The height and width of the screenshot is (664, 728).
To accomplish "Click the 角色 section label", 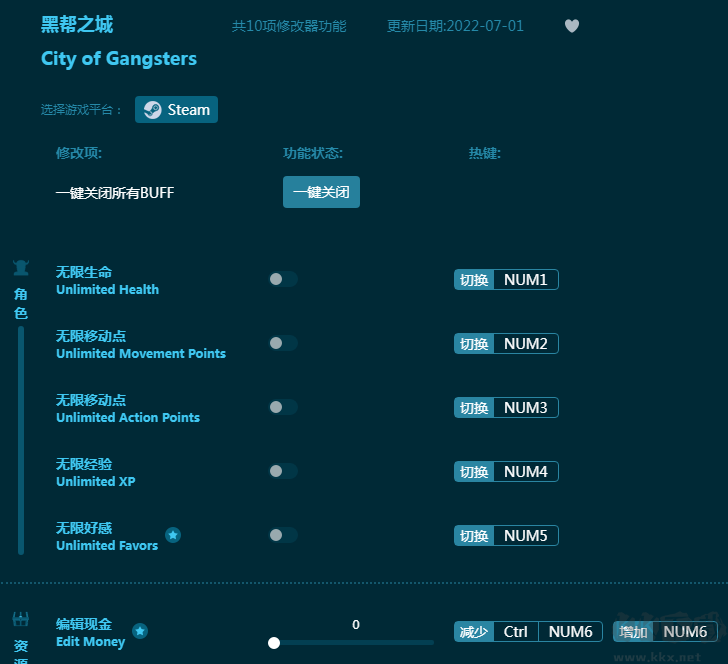I will coord(21,304).
